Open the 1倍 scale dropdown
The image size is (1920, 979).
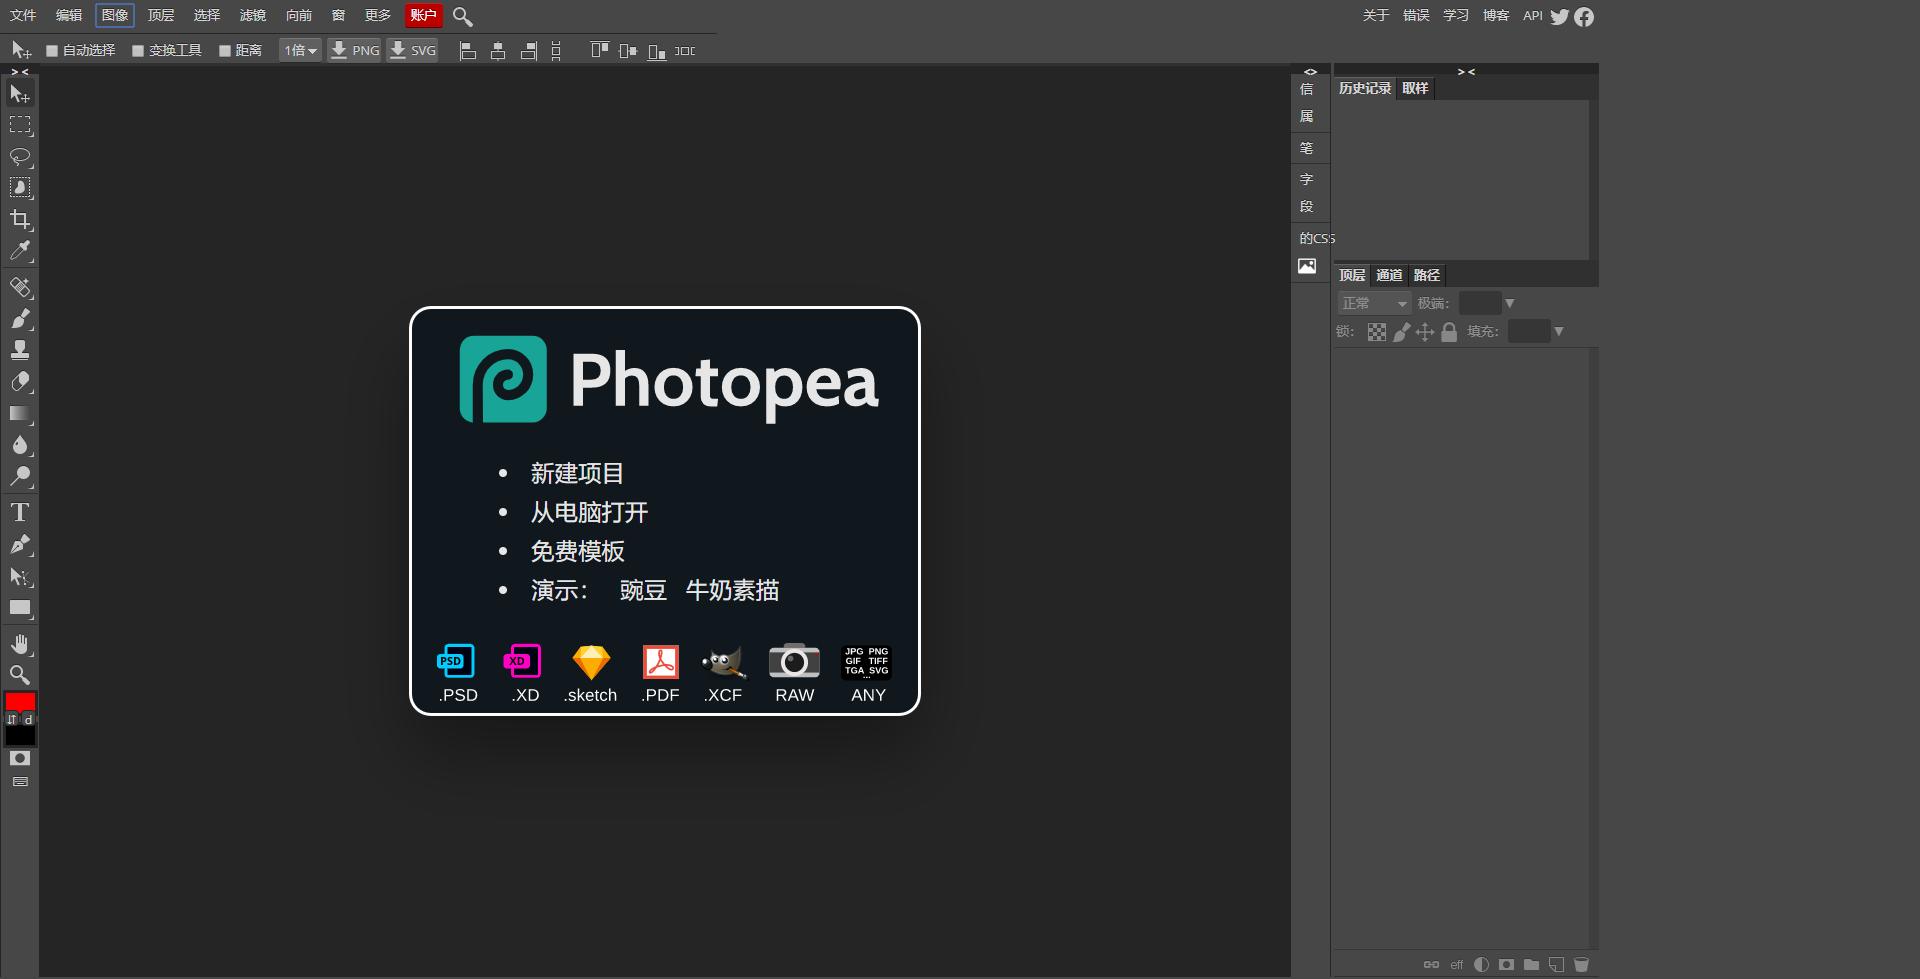300,50
